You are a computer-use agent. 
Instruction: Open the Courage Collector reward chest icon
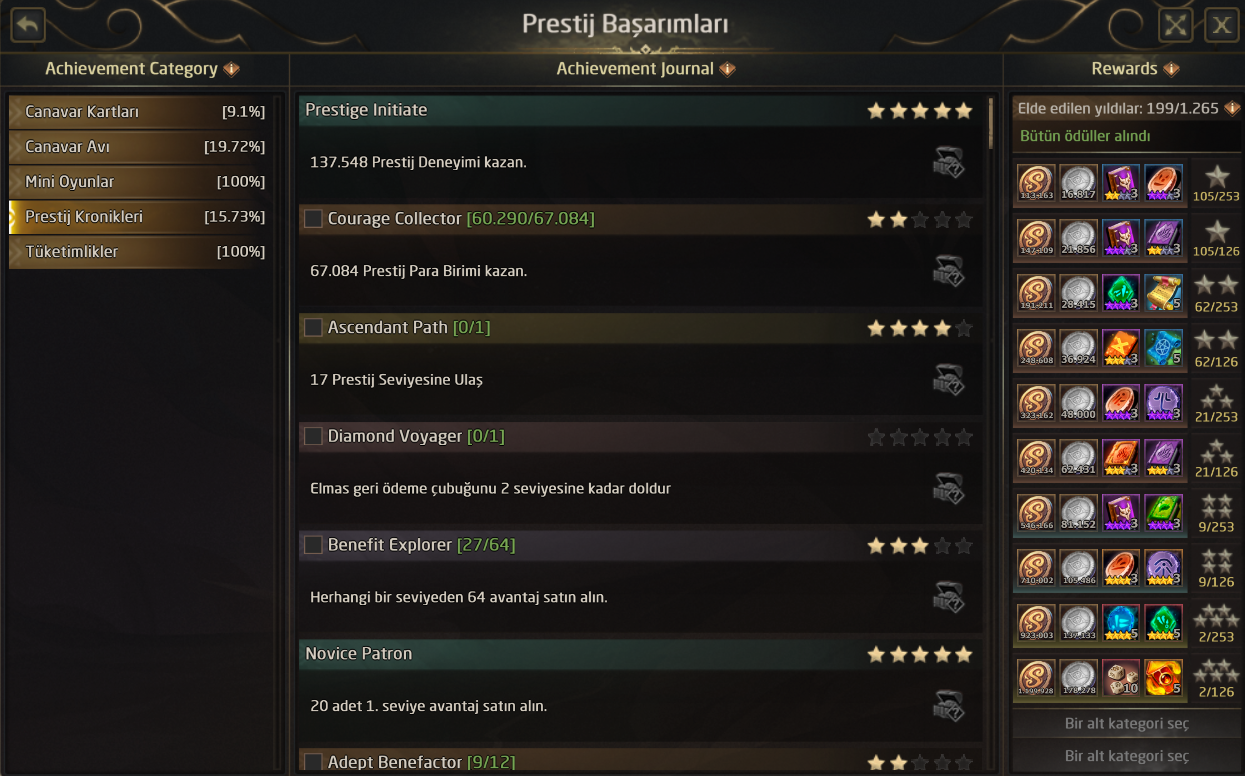pos(948,271)
